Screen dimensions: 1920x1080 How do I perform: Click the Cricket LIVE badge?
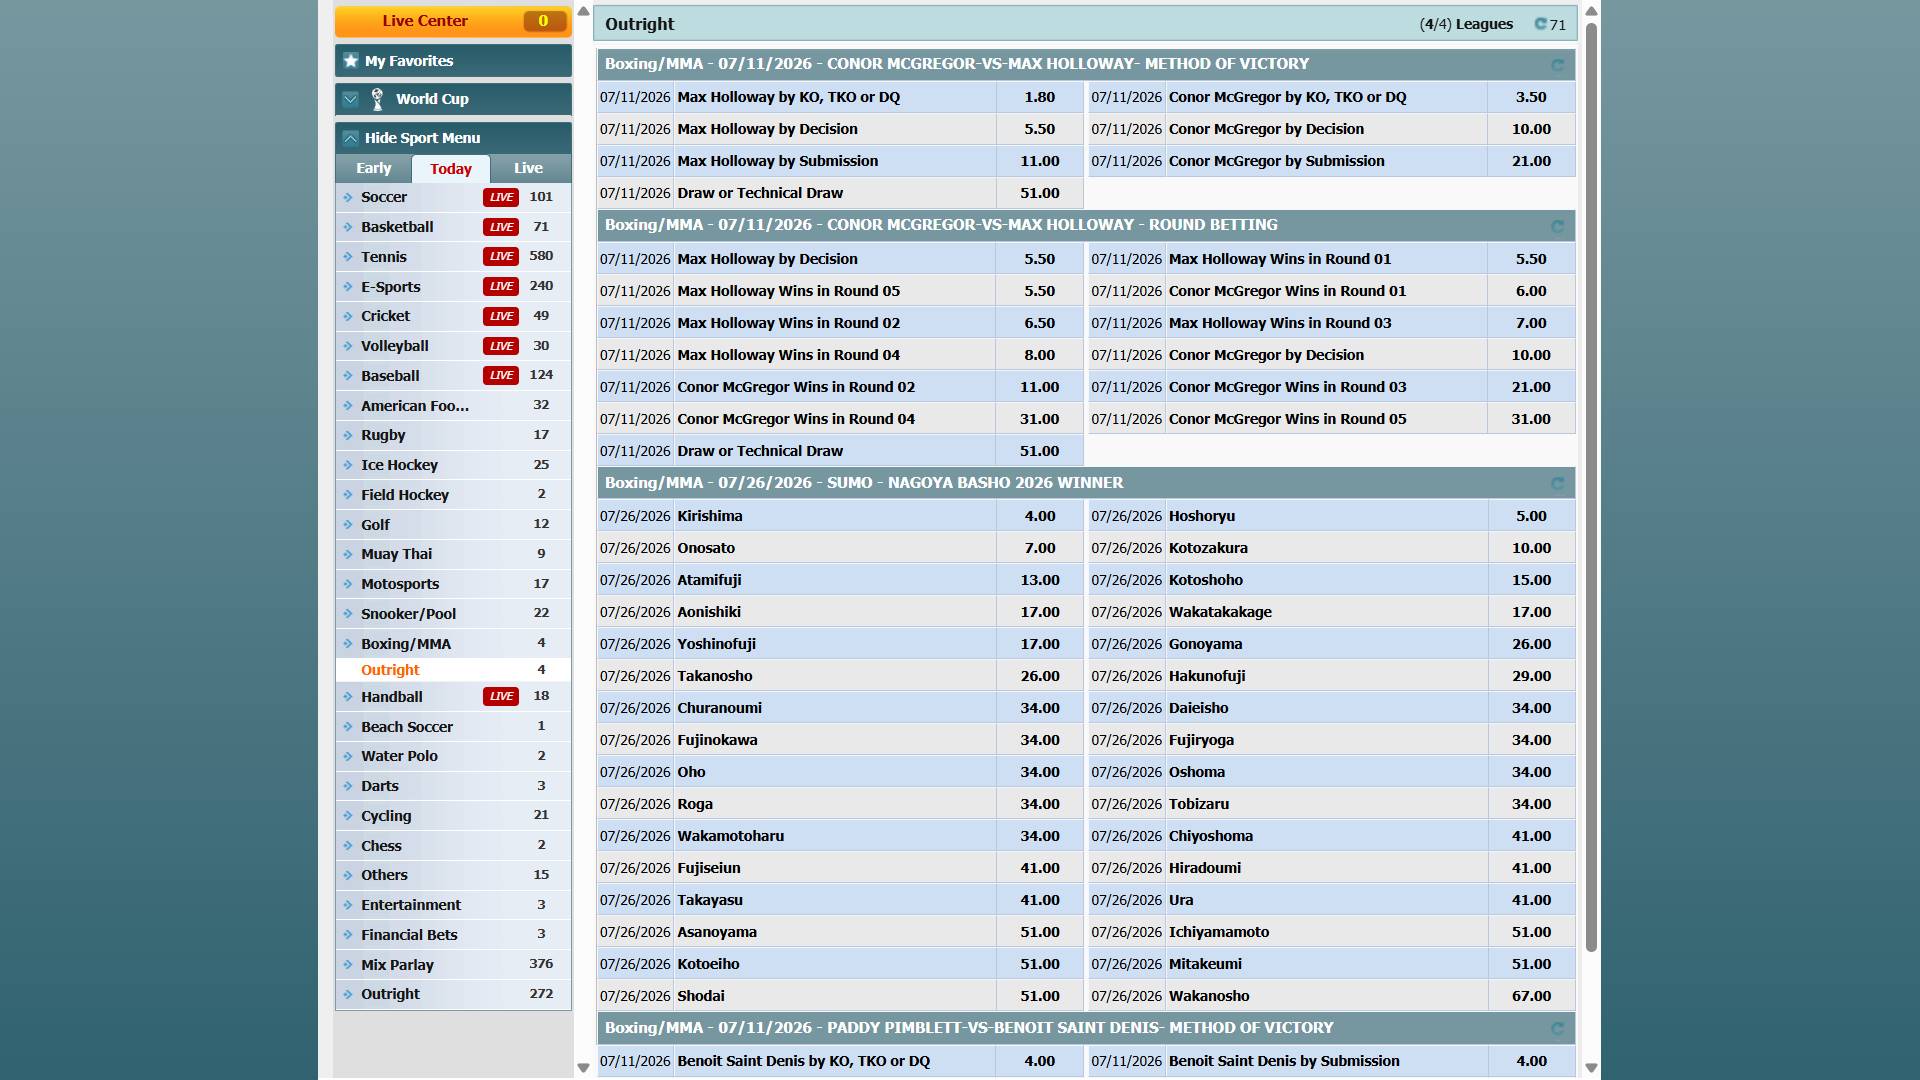pyautogui.click(x=501, y=316)
